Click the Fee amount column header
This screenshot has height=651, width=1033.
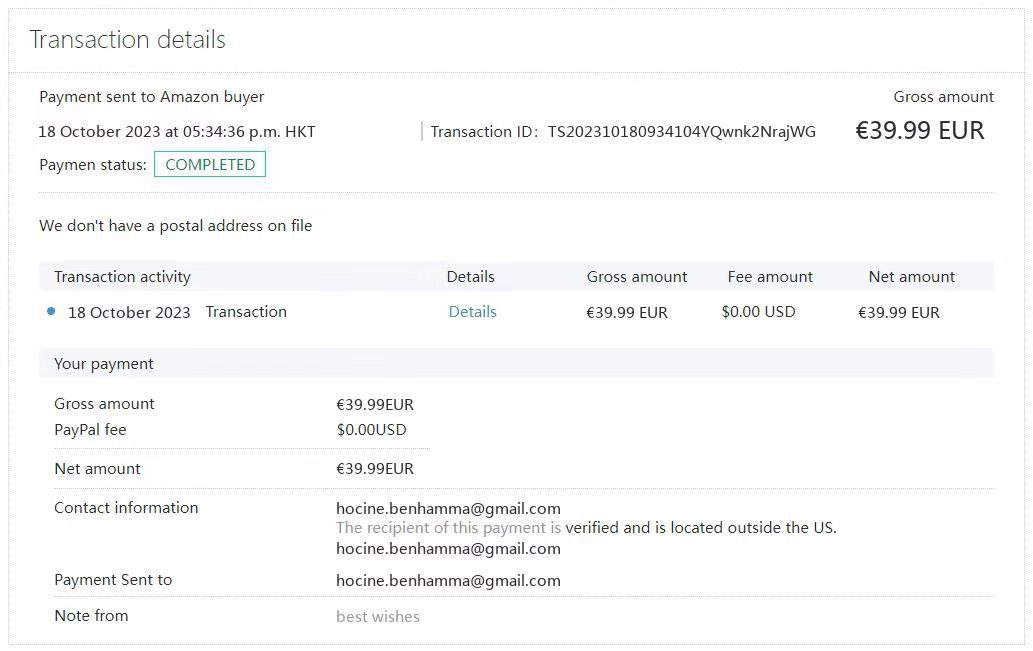coord(770,277)
